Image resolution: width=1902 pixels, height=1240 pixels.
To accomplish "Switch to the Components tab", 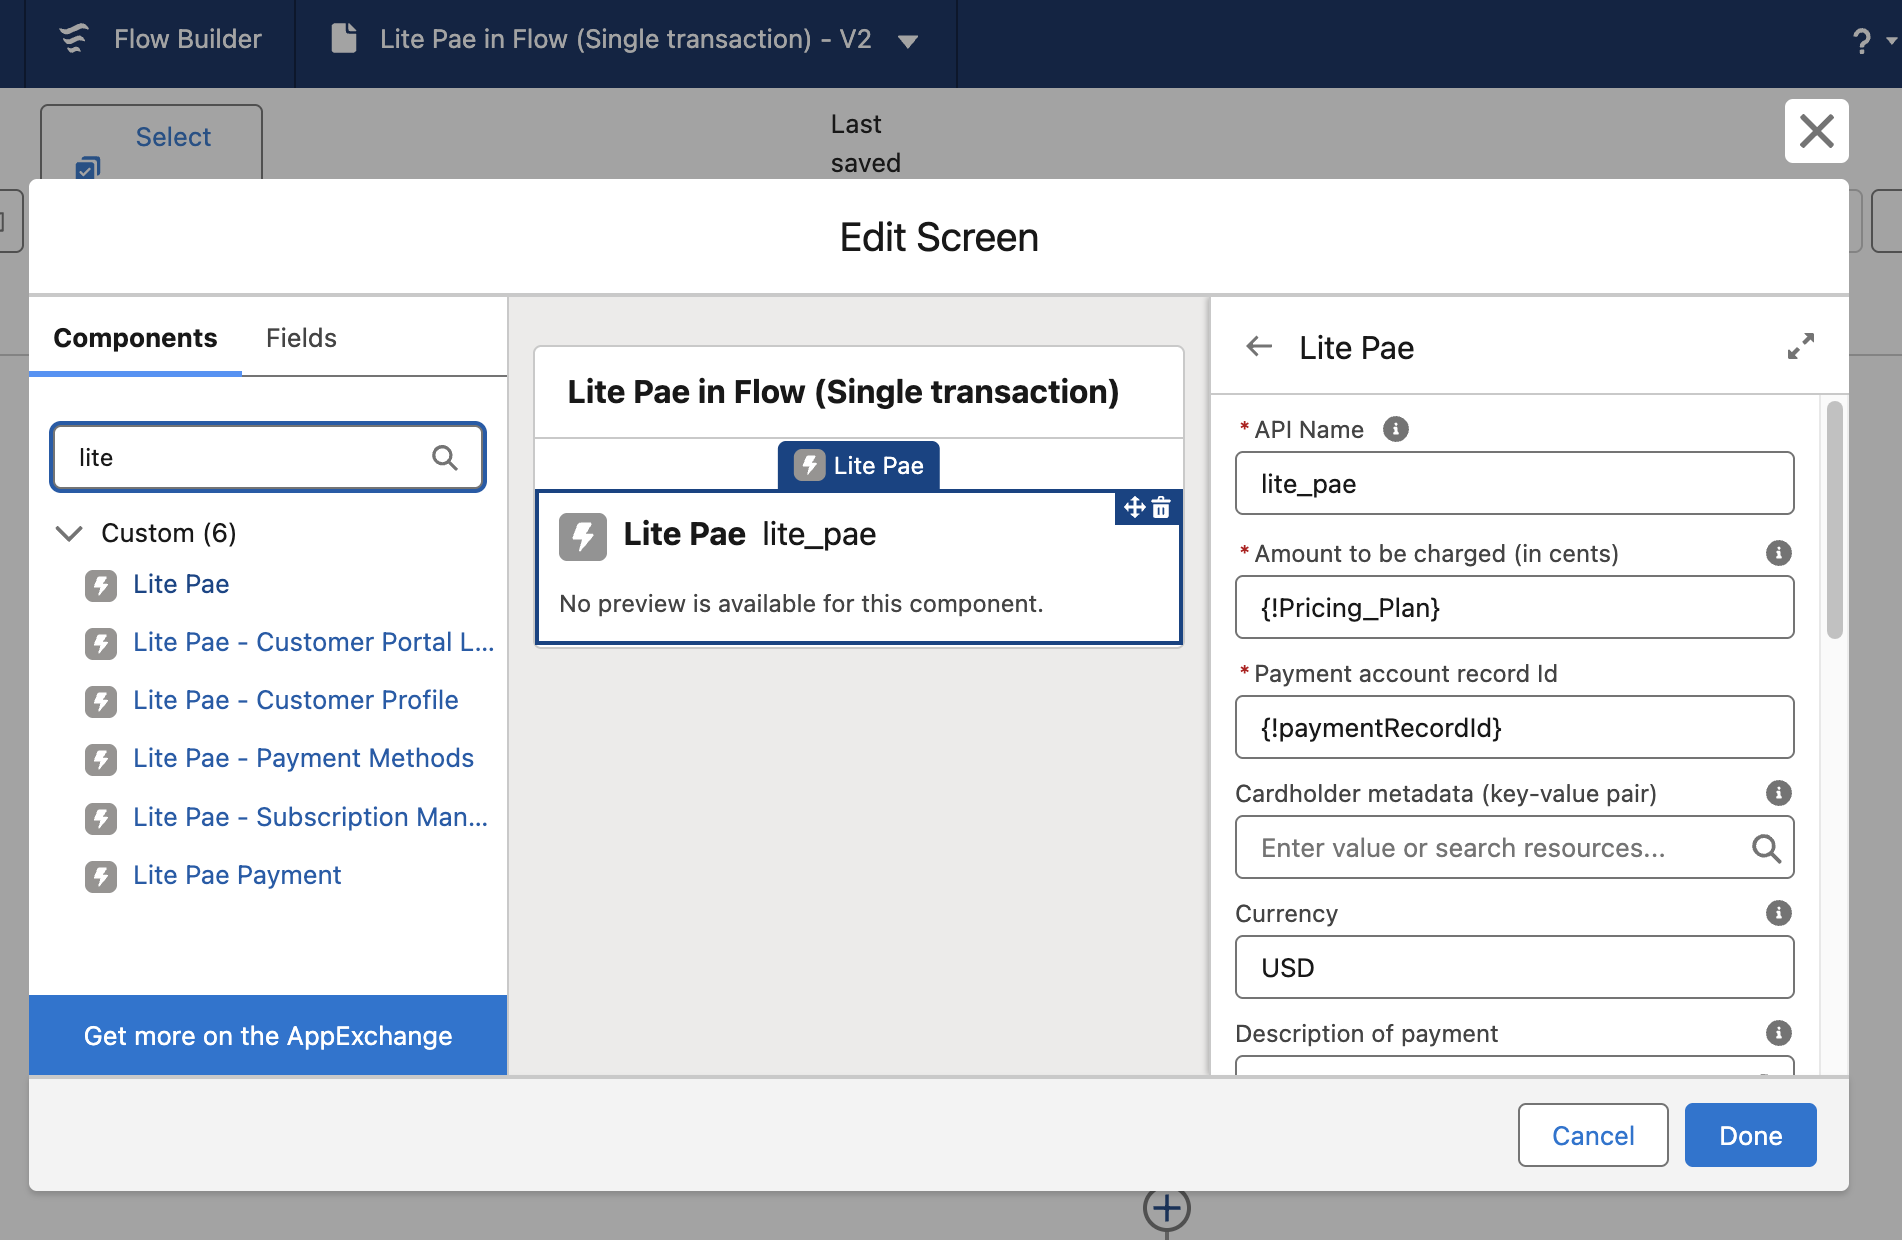I will [x=135, y=338].
